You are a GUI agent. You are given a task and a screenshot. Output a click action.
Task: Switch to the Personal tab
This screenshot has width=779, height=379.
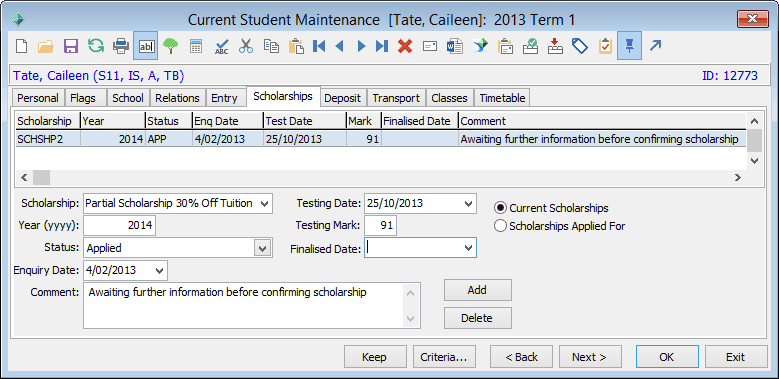coord(38,98)
